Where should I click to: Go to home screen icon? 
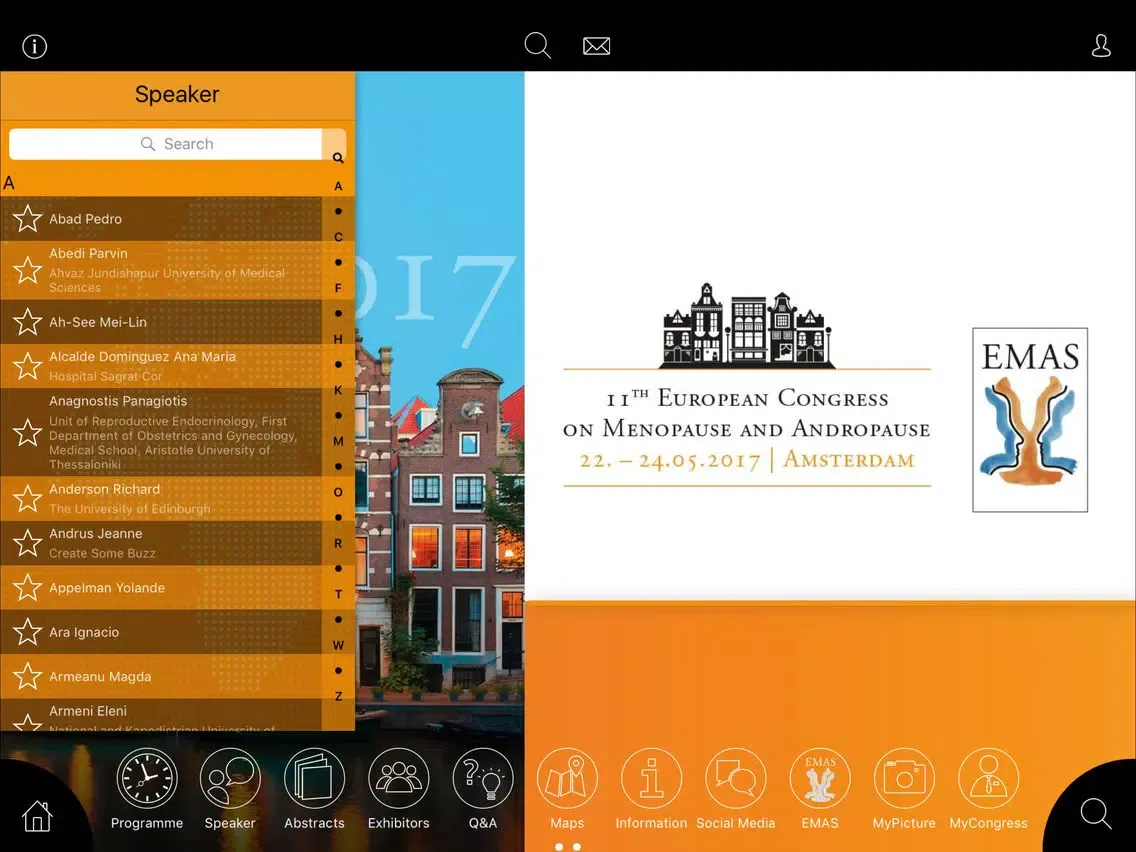37,816
